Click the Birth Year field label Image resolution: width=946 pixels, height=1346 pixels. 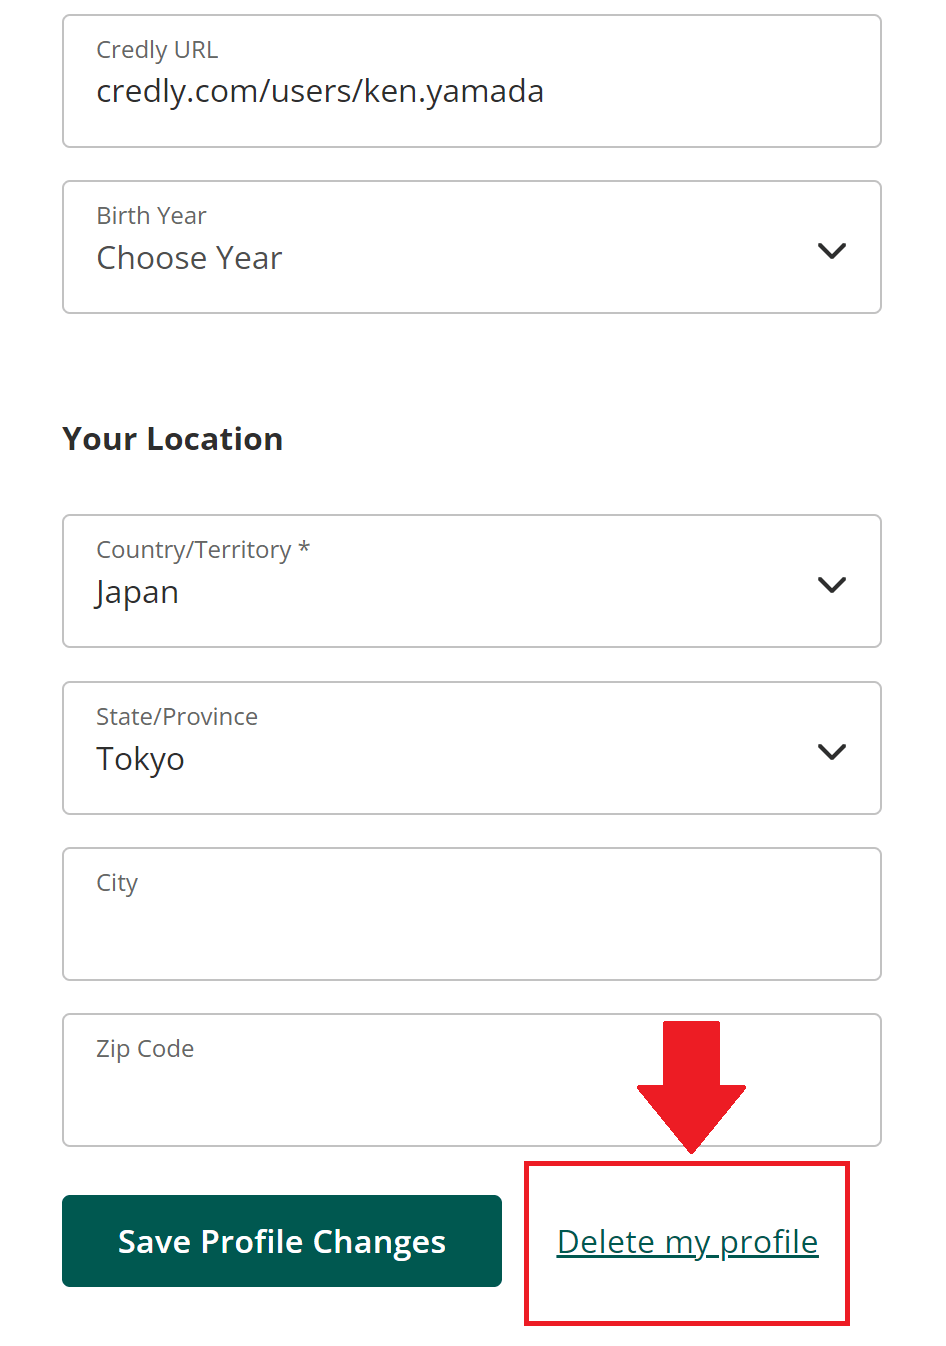tap(151, 216)
